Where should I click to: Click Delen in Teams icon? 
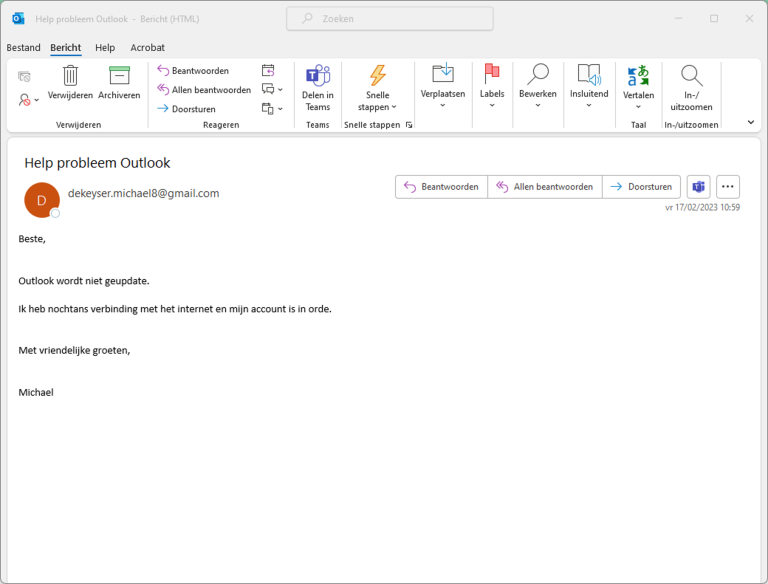tap(318, 75)
